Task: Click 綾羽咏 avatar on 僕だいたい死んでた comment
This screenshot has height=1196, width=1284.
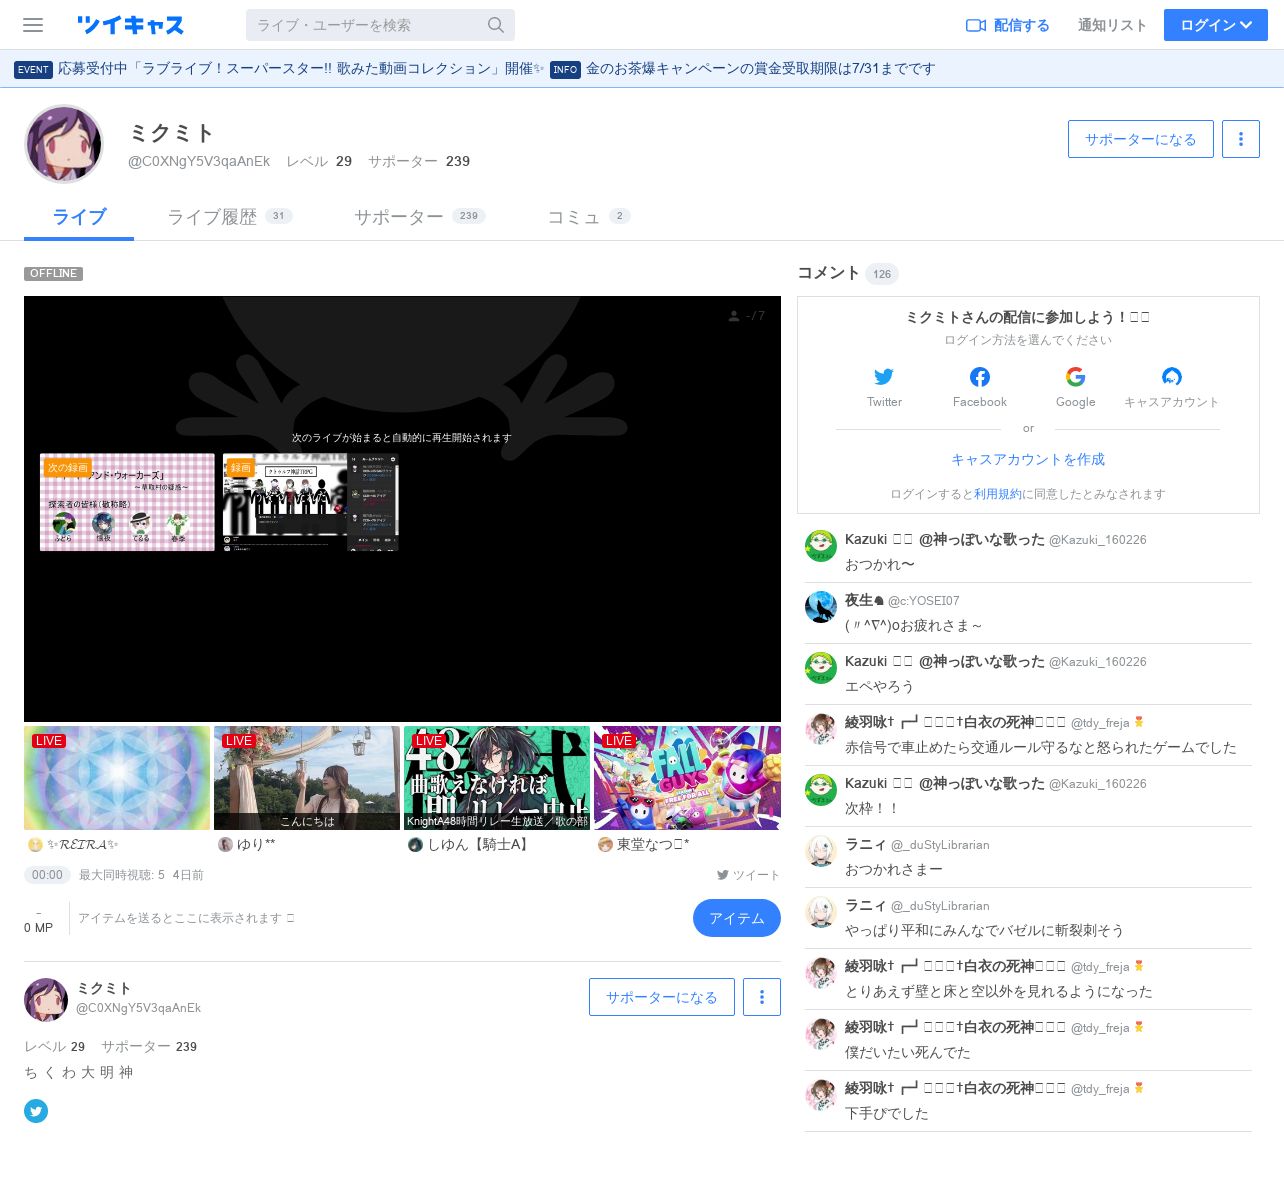Action: [821, 1034]
